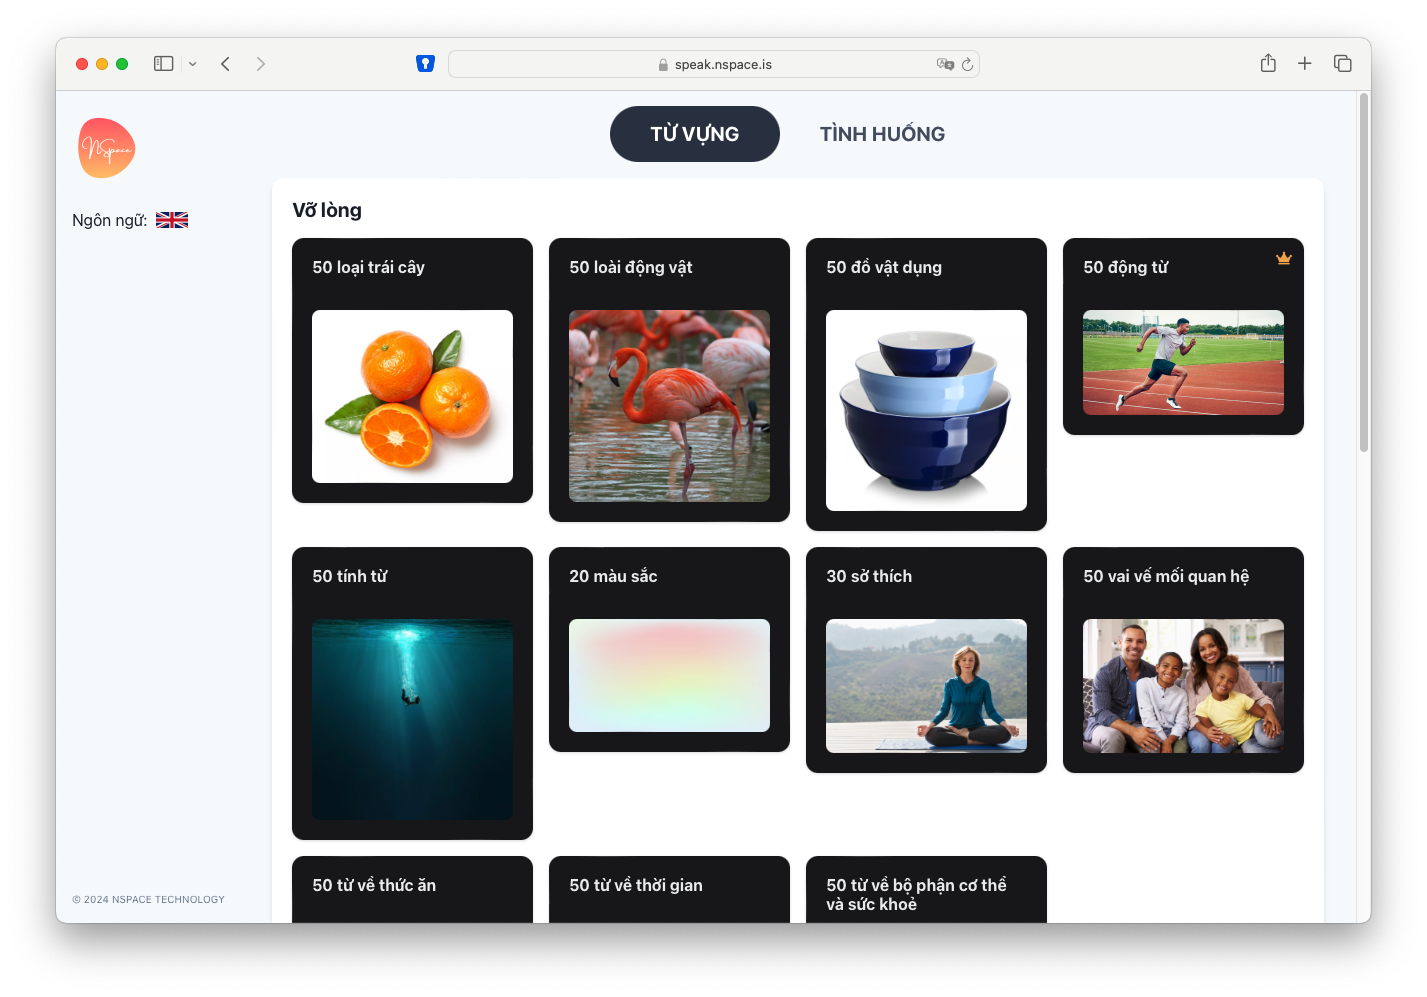Click the flamingo animals thumbnail

pos(669,406)
